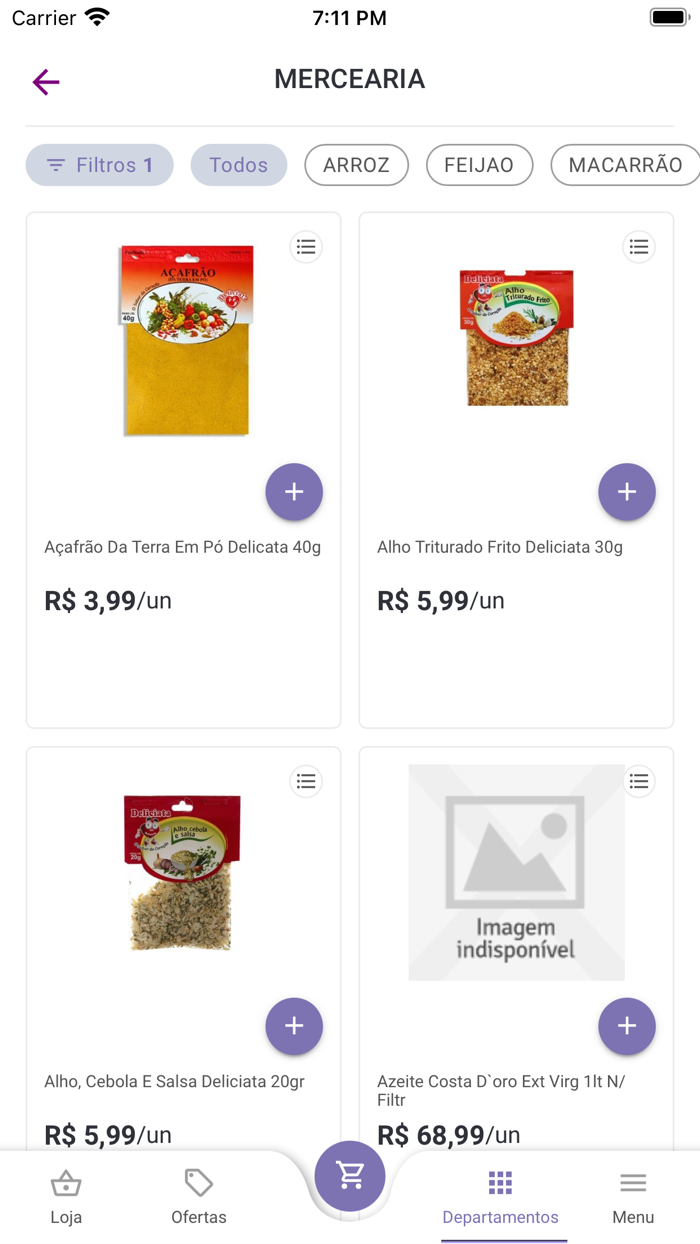Enable the FEIJAO category filter
Viewport: 700px width, 1244px height.
pyautogui.click(x=479, y=165)
